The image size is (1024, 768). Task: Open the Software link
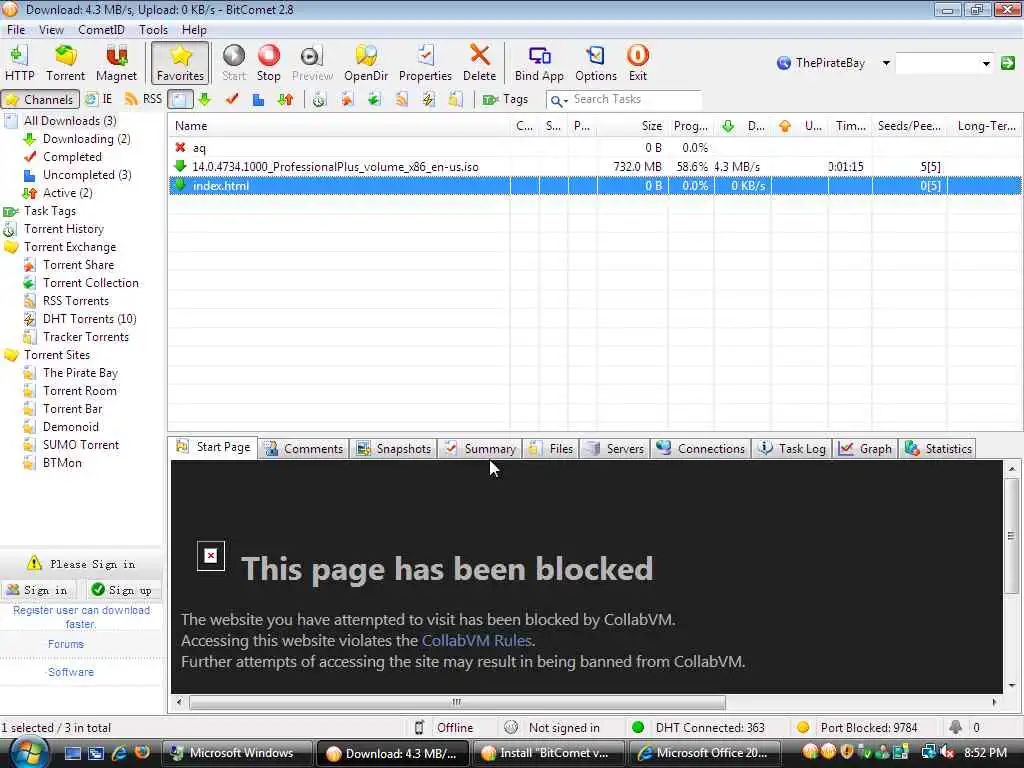tap(71, 672)
